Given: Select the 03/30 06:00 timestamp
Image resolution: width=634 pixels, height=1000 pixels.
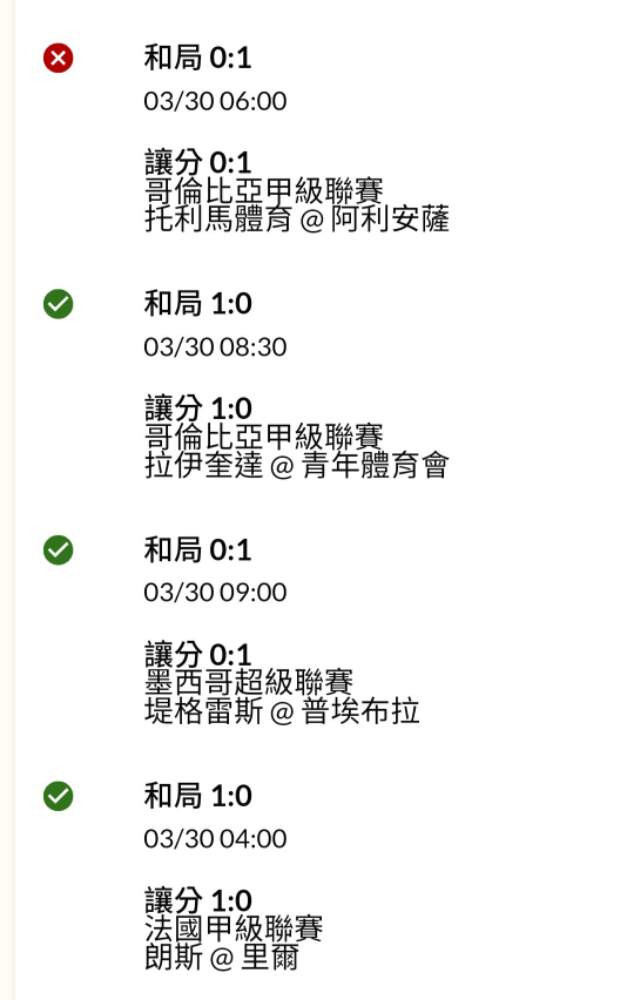Looking at the screenshot, I should coord(215,101).
